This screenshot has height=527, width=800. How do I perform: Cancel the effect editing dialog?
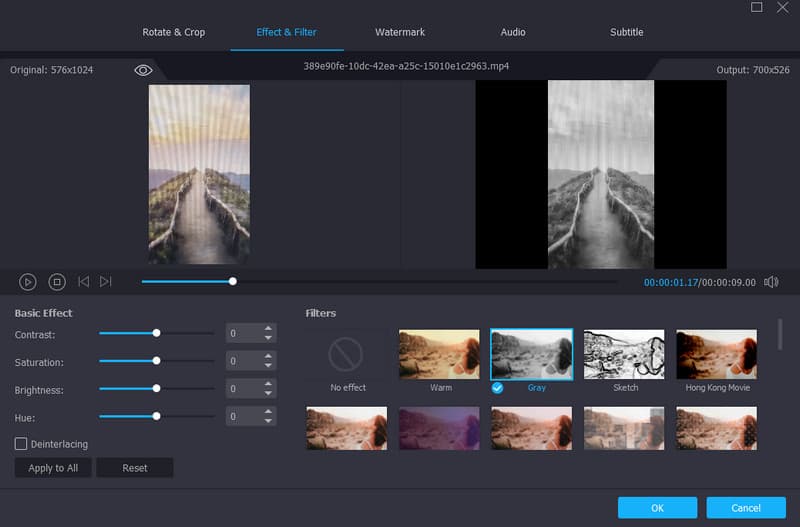tap(746, 508)
